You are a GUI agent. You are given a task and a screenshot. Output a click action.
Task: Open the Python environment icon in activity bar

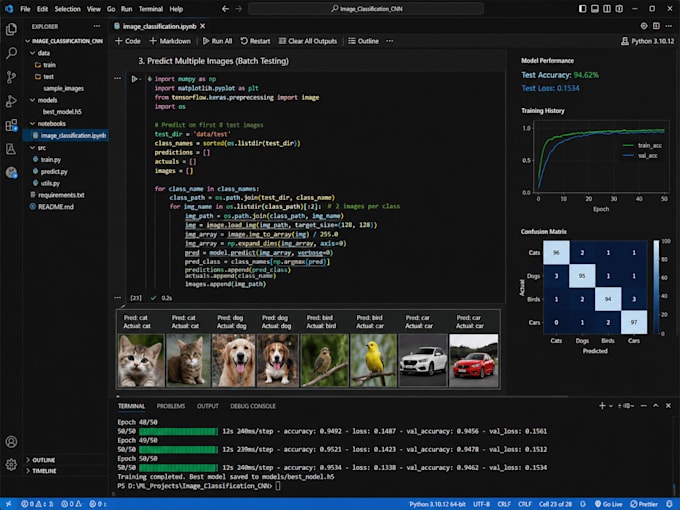(11, 173)
